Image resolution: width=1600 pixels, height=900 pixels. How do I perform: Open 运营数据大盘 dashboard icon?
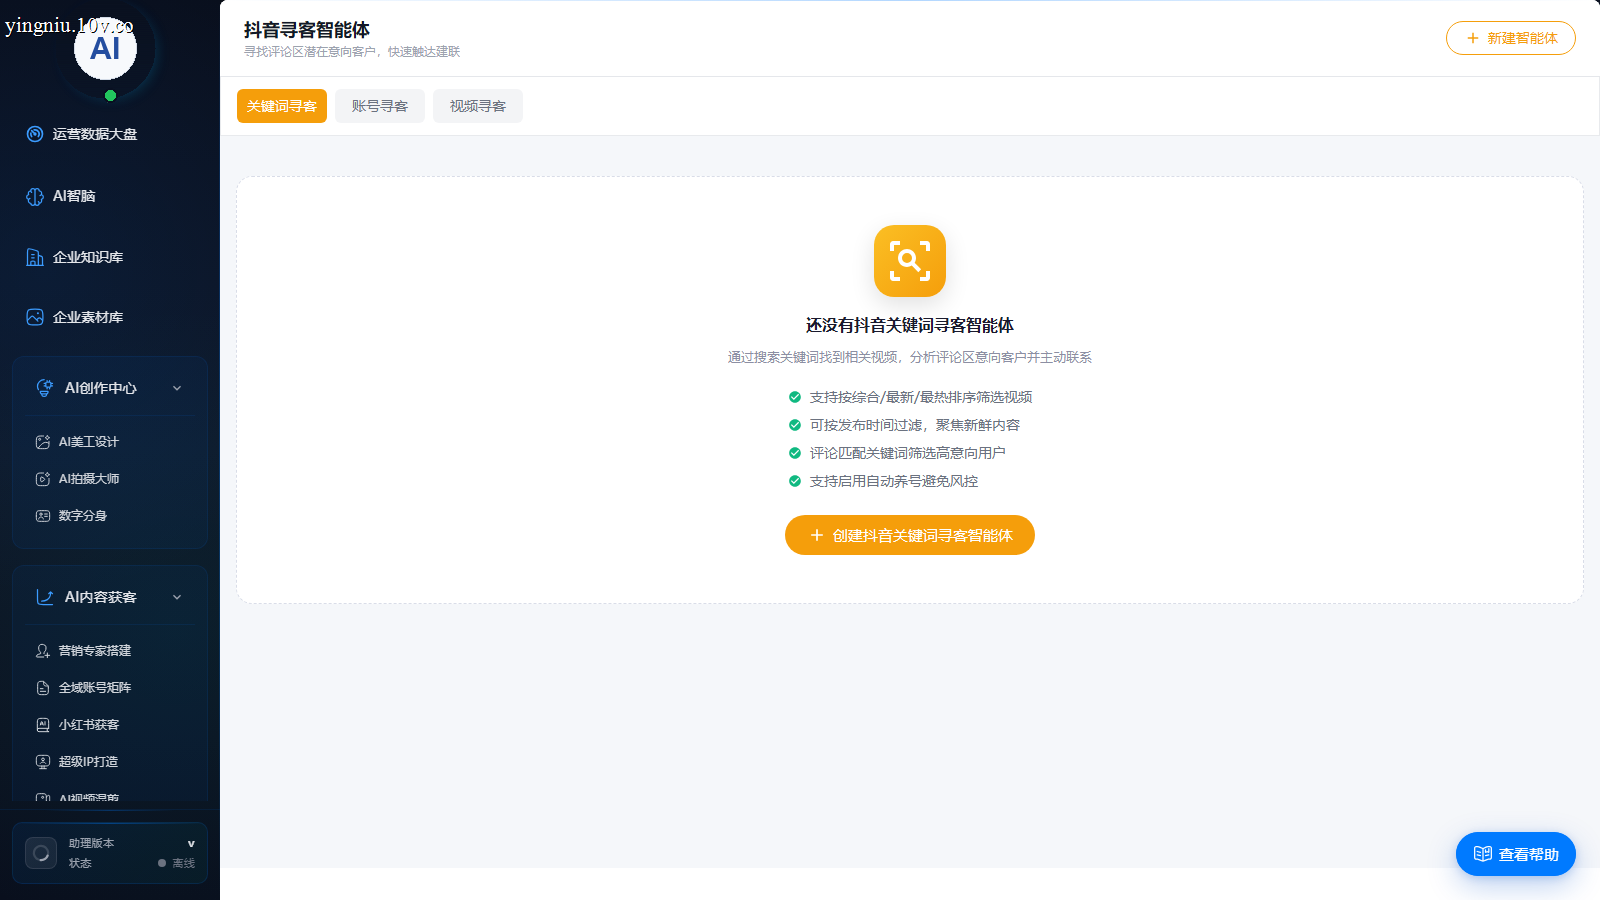point(35,134)
